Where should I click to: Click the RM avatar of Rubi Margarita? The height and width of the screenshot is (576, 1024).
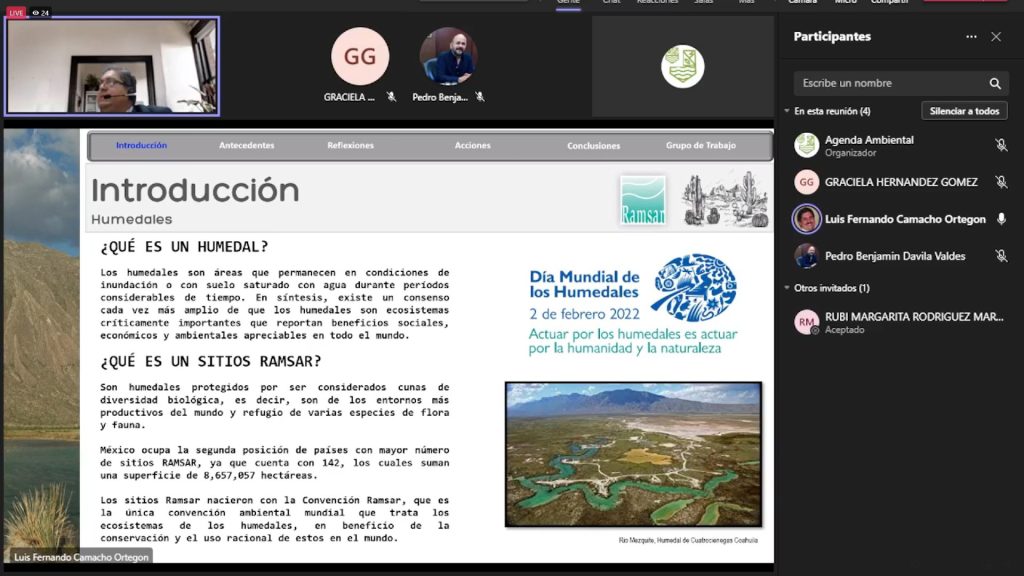[806, 322]
